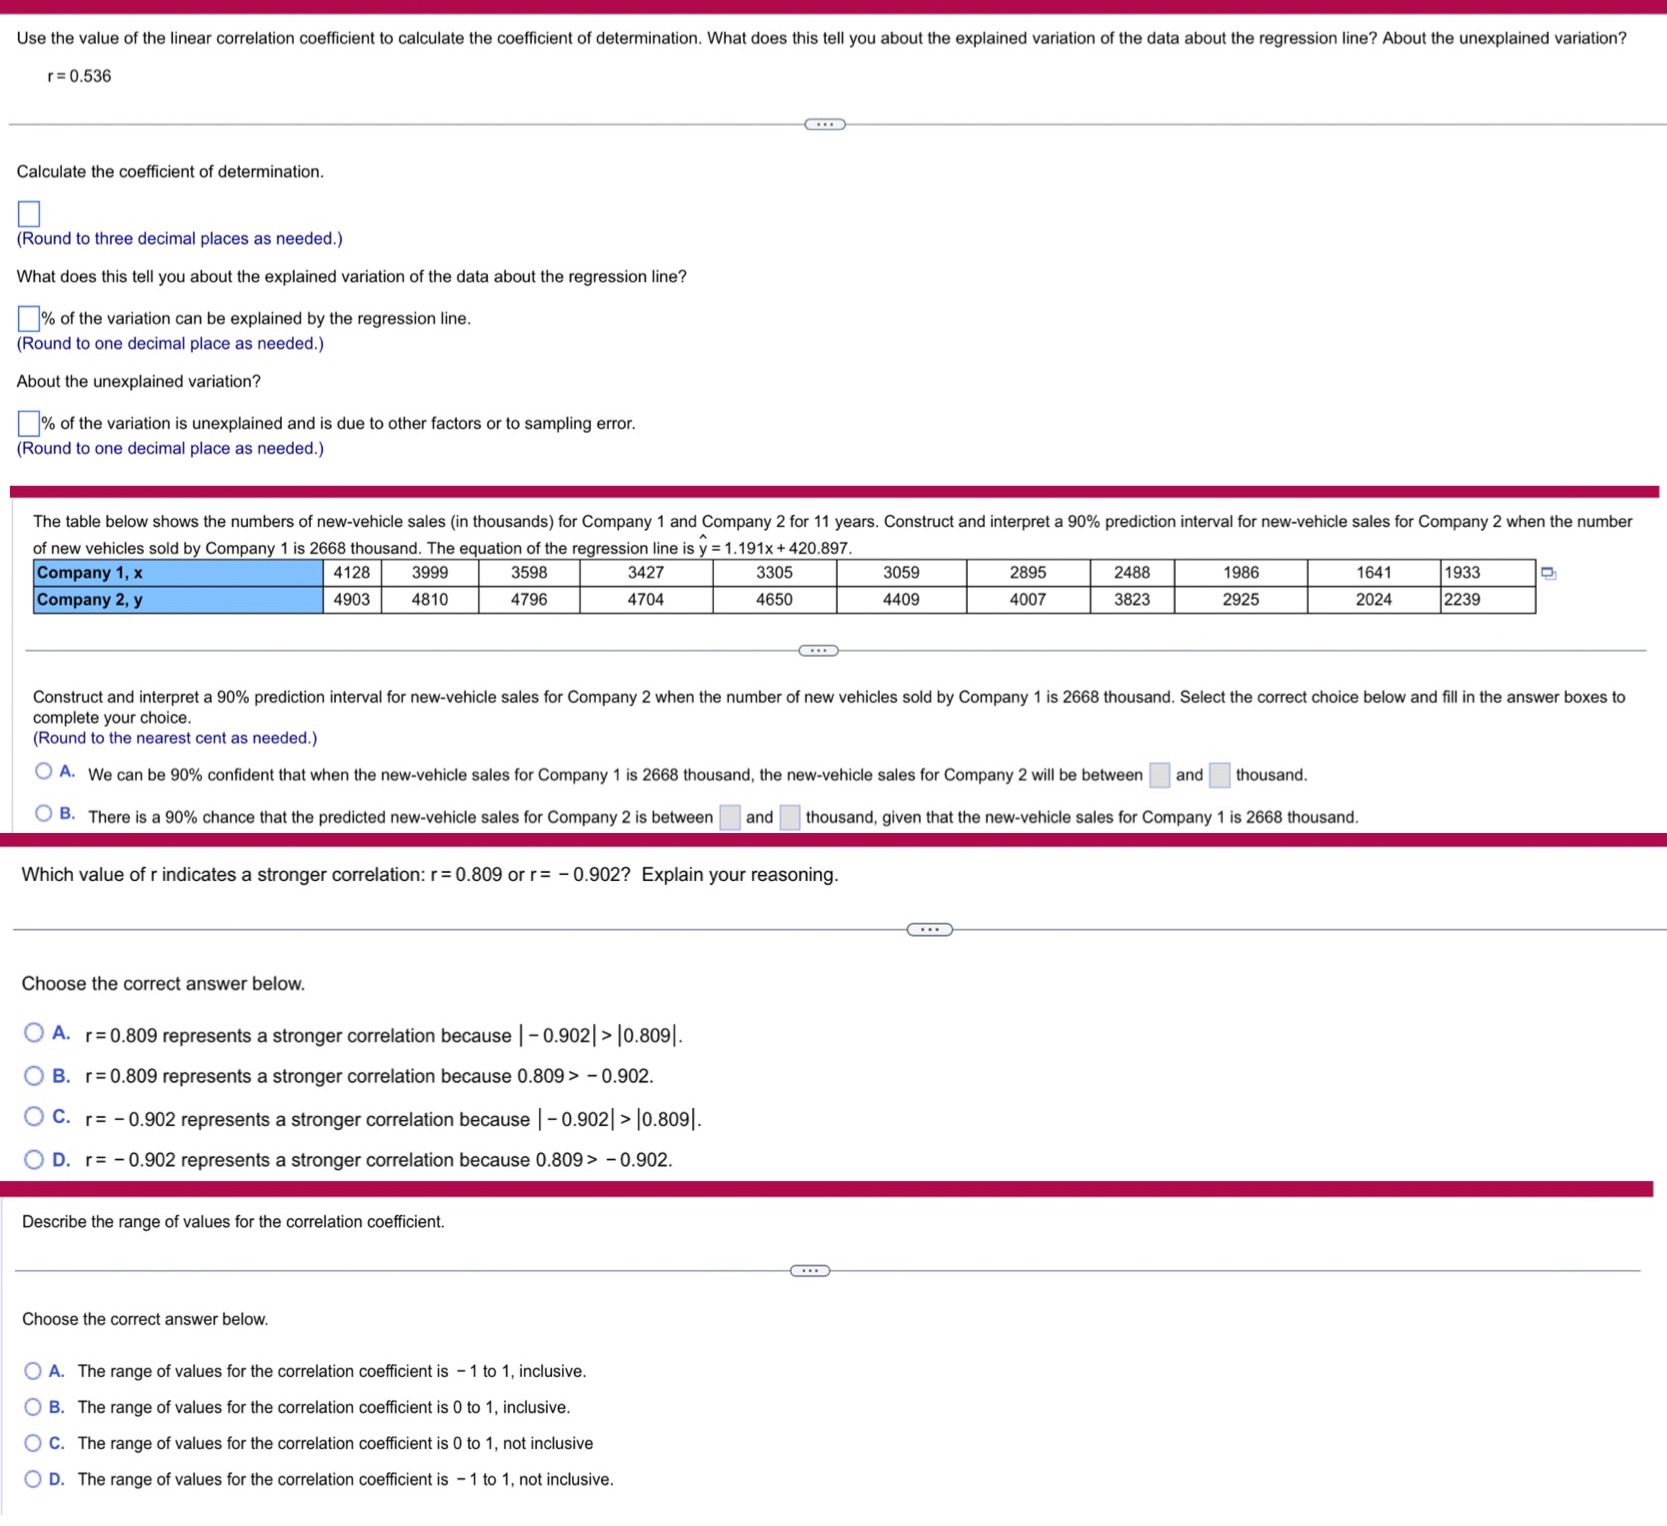Click first answer box in prediction choice A
The image size is (1667, 1526).
point(1159,775)
